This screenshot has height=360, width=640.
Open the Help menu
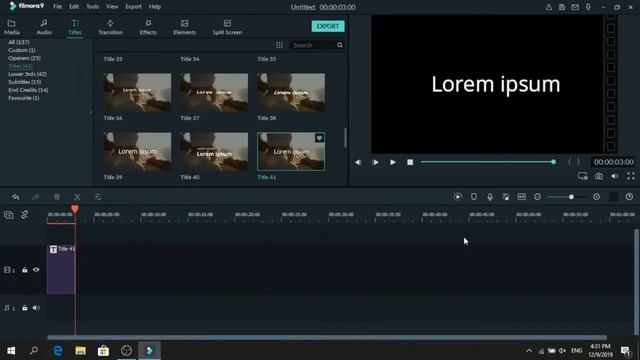(155, 7)
